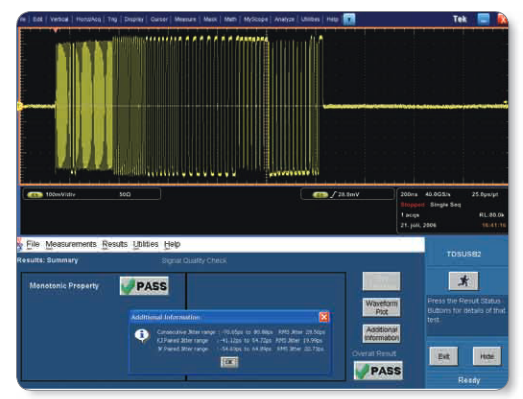Click the info icon in Additional Information dialog
The image size is (523, 399).
(x=142, y=335)
